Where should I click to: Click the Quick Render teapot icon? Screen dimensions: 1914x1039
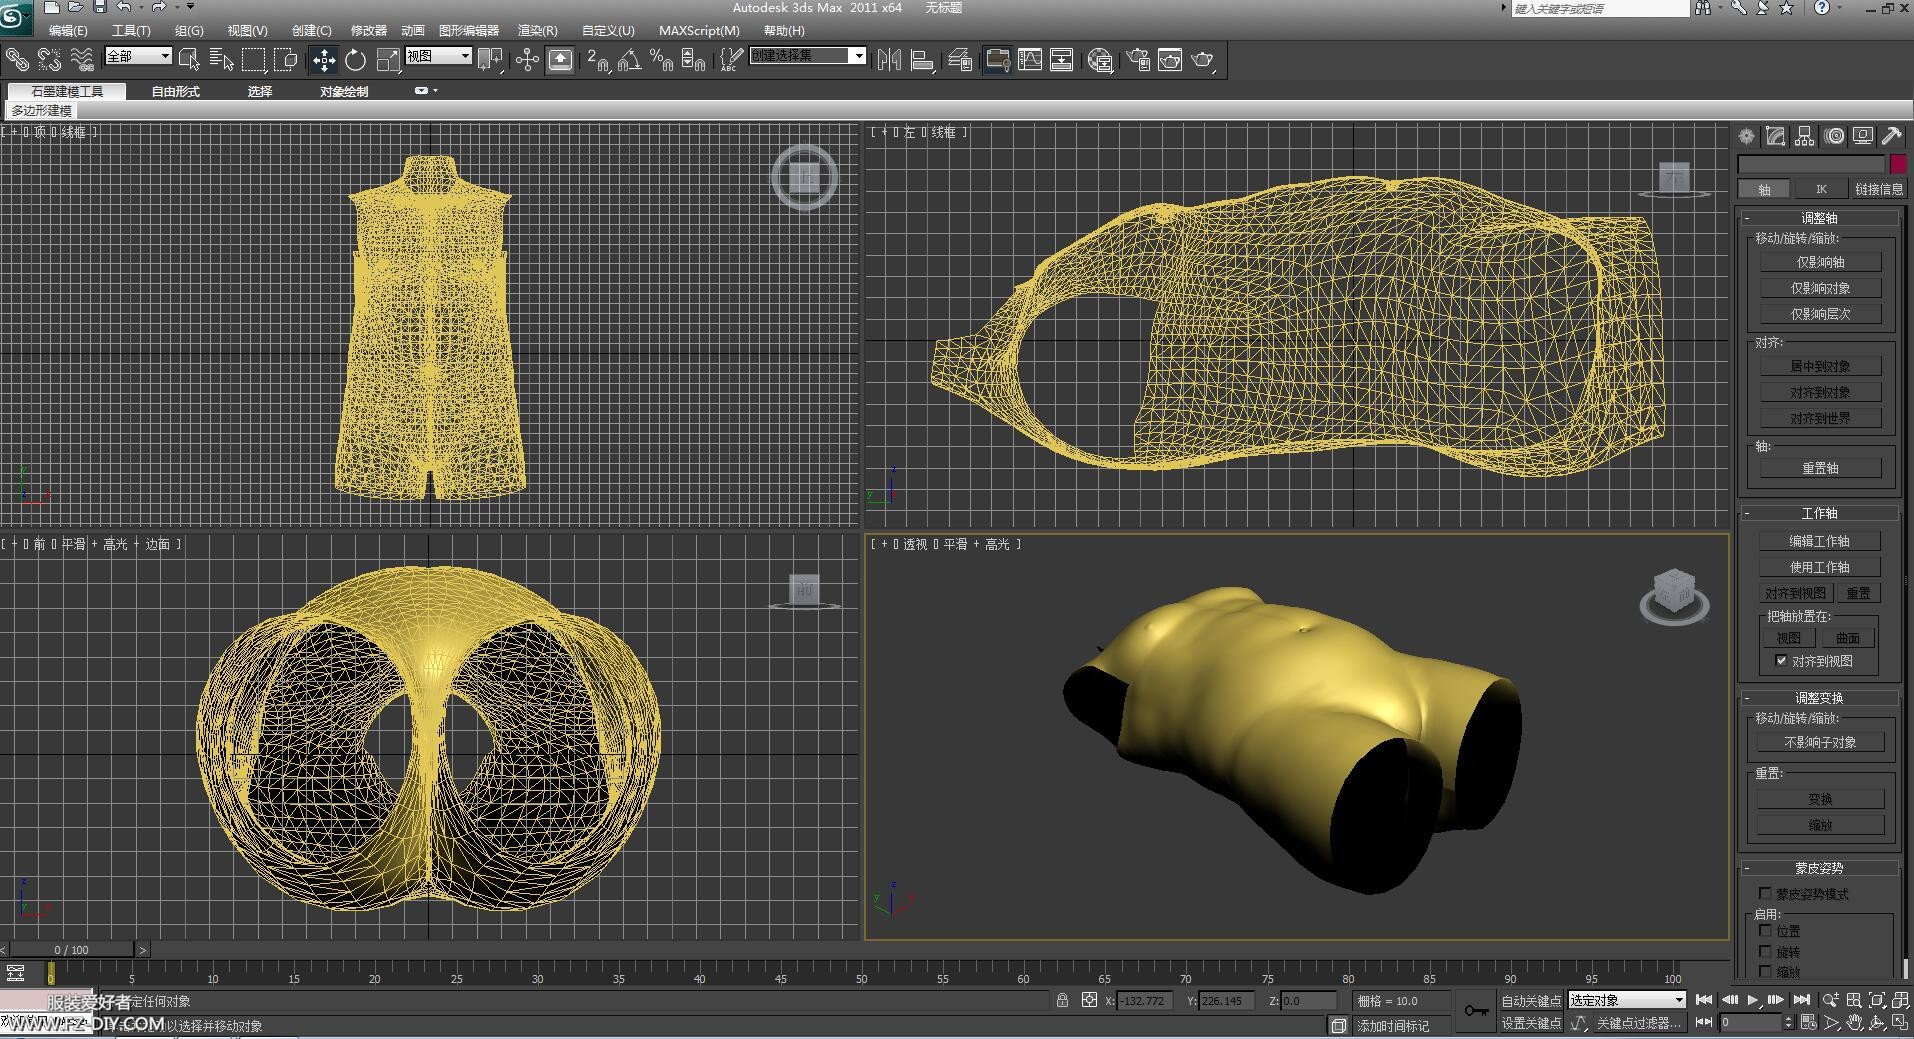[1203, 60]
